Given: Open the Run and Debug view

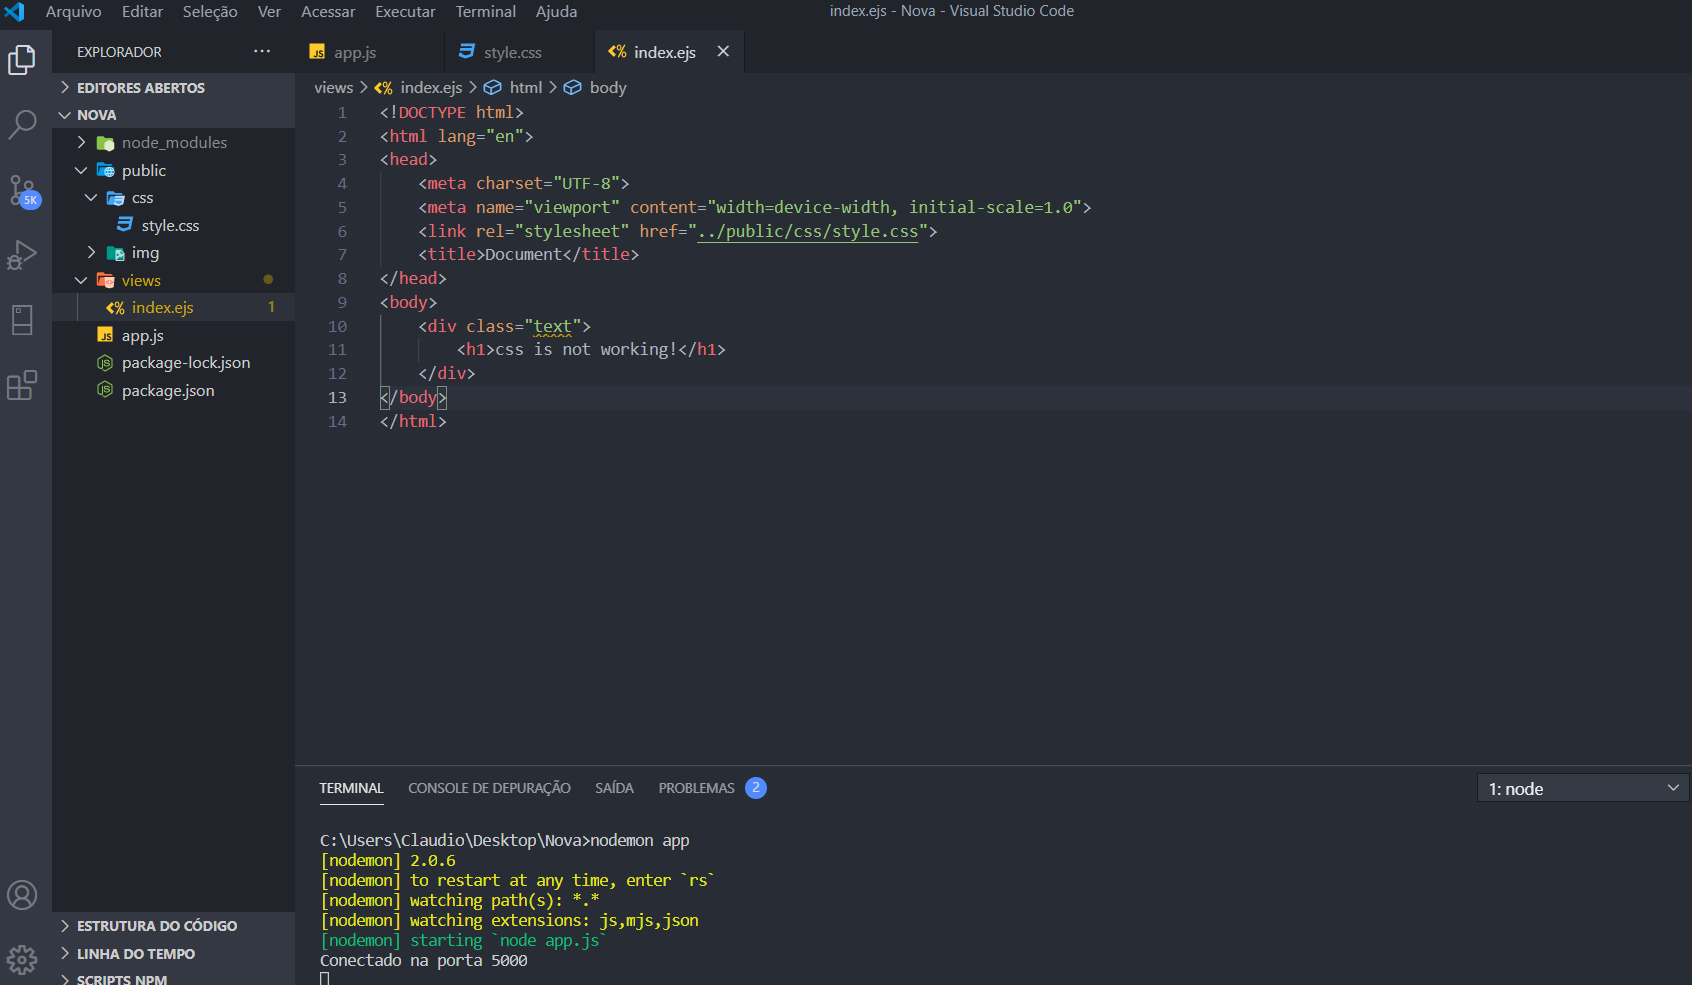Looking at the screenshot, I should coord(22,255).
